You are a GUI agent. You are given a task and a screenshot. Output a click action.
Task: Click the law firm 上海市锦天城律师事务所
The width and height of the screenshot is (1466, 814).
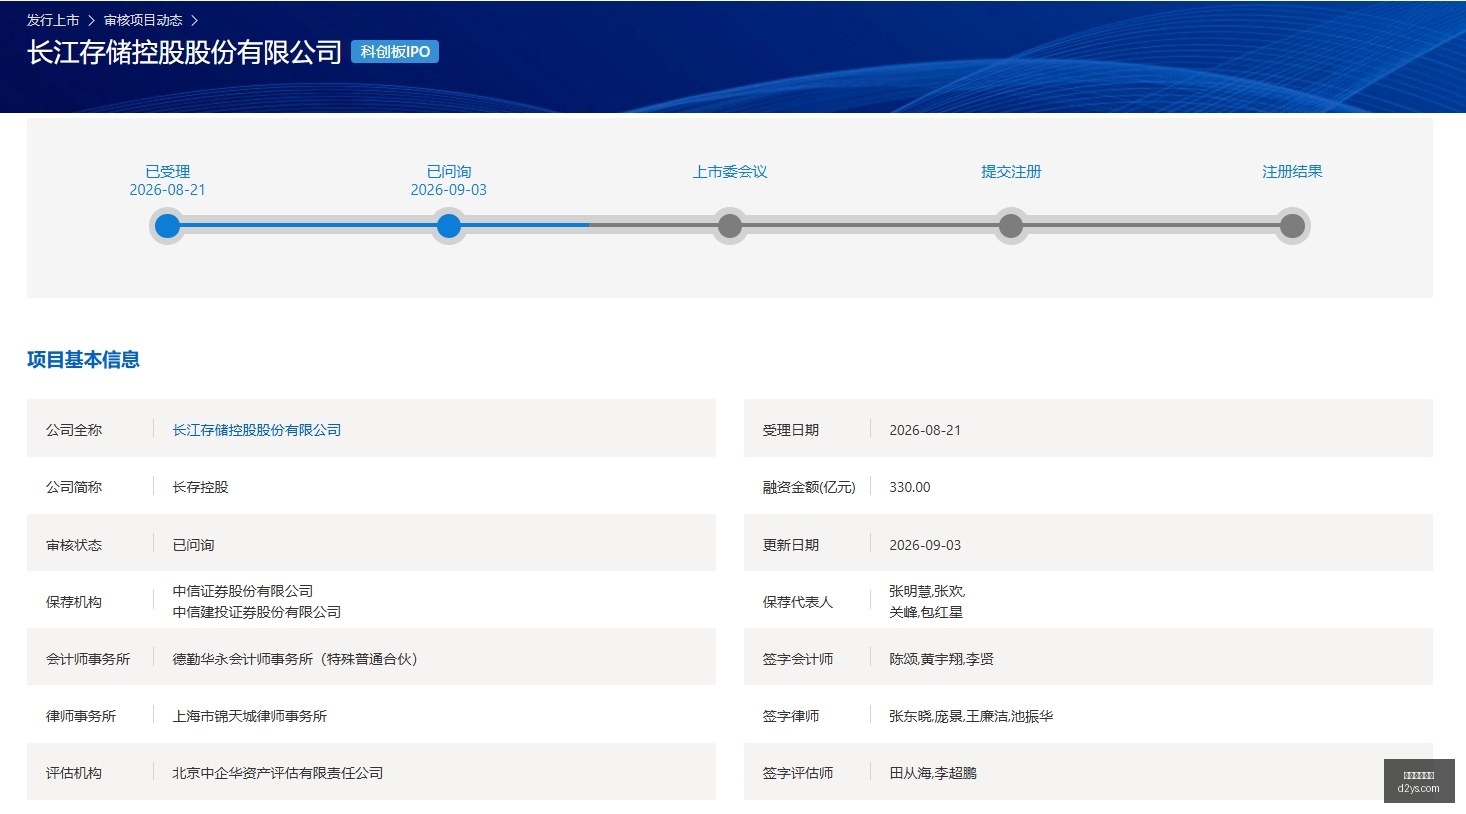click(x=250, y=716)
